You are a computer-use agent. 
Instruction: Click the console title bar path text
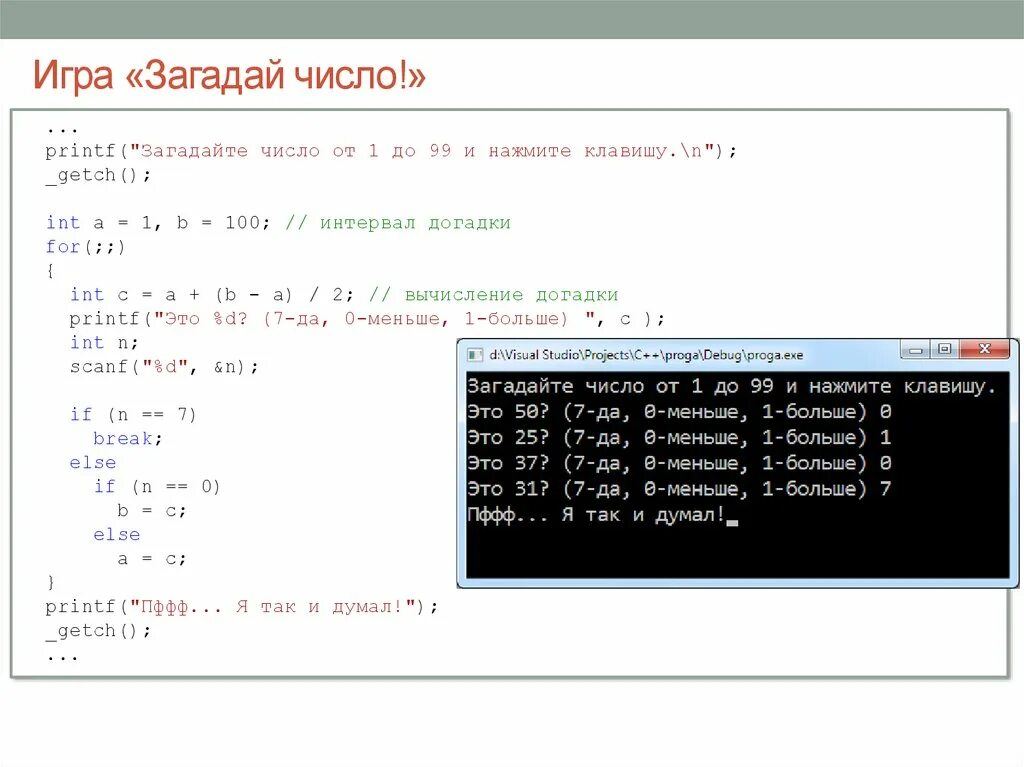pos(646,355)
